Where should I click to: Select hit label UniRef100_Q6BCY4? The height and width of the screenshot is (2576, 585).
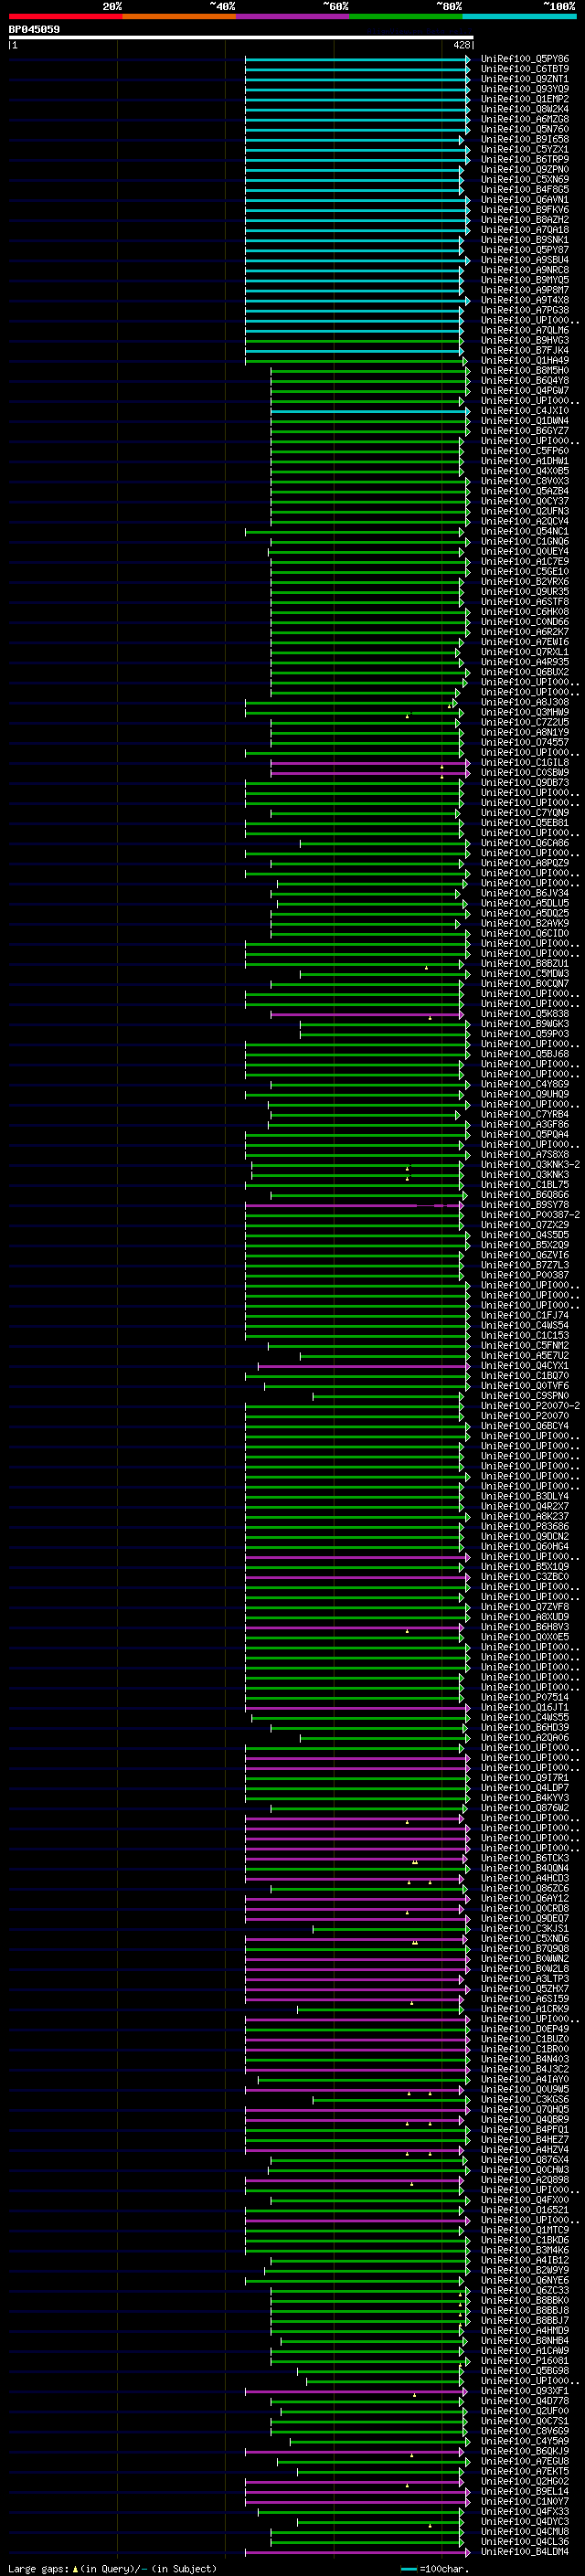point(525,1425)
